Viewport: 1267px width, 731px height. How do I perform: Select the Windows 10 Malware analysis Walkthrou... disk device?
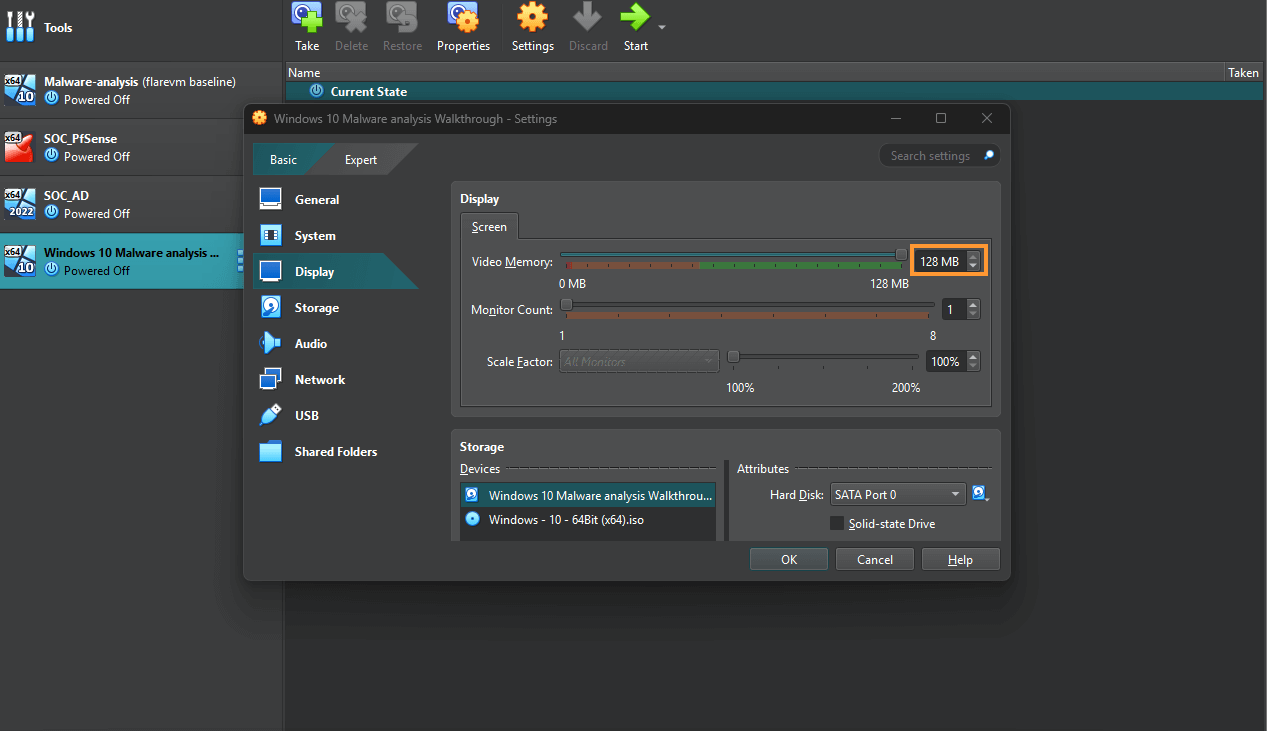pos(589,496)
